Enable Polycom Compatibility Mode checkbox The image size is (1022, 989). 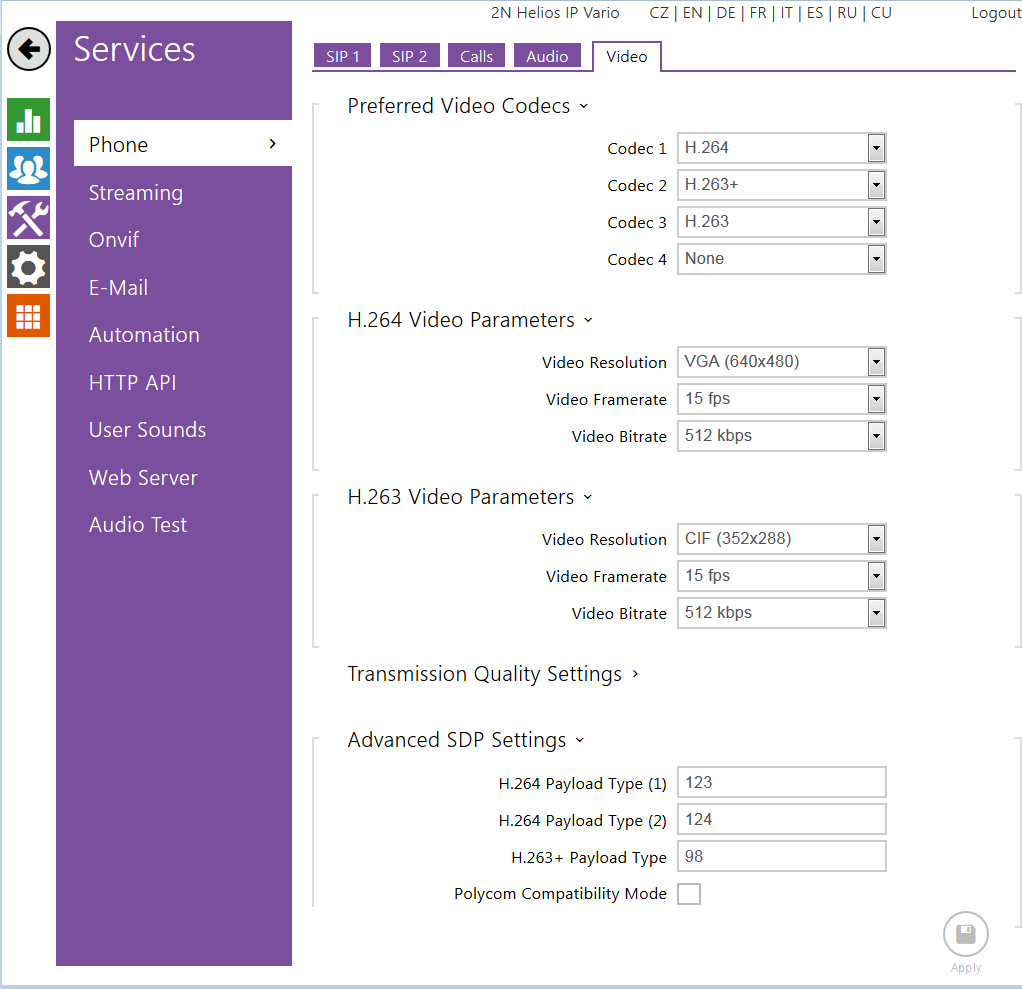(x=688, y=894)
